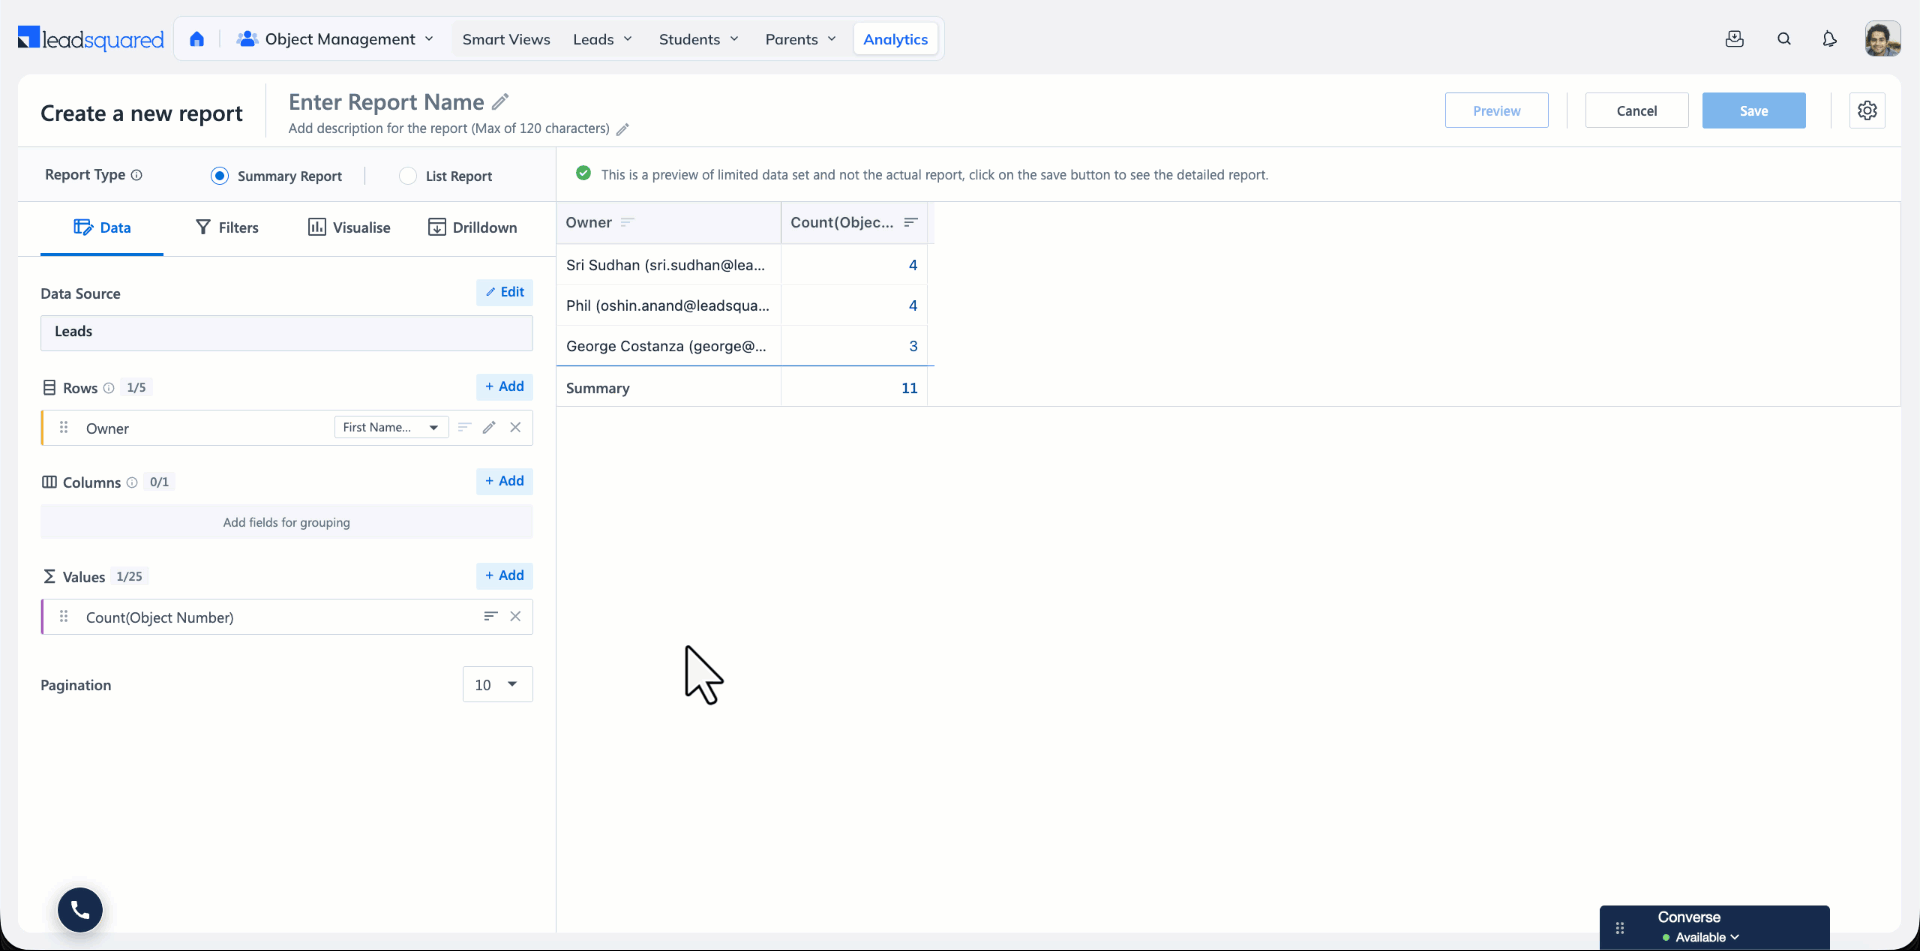
Task: Click count 3 for George Costanza
Action: point(913,346)
